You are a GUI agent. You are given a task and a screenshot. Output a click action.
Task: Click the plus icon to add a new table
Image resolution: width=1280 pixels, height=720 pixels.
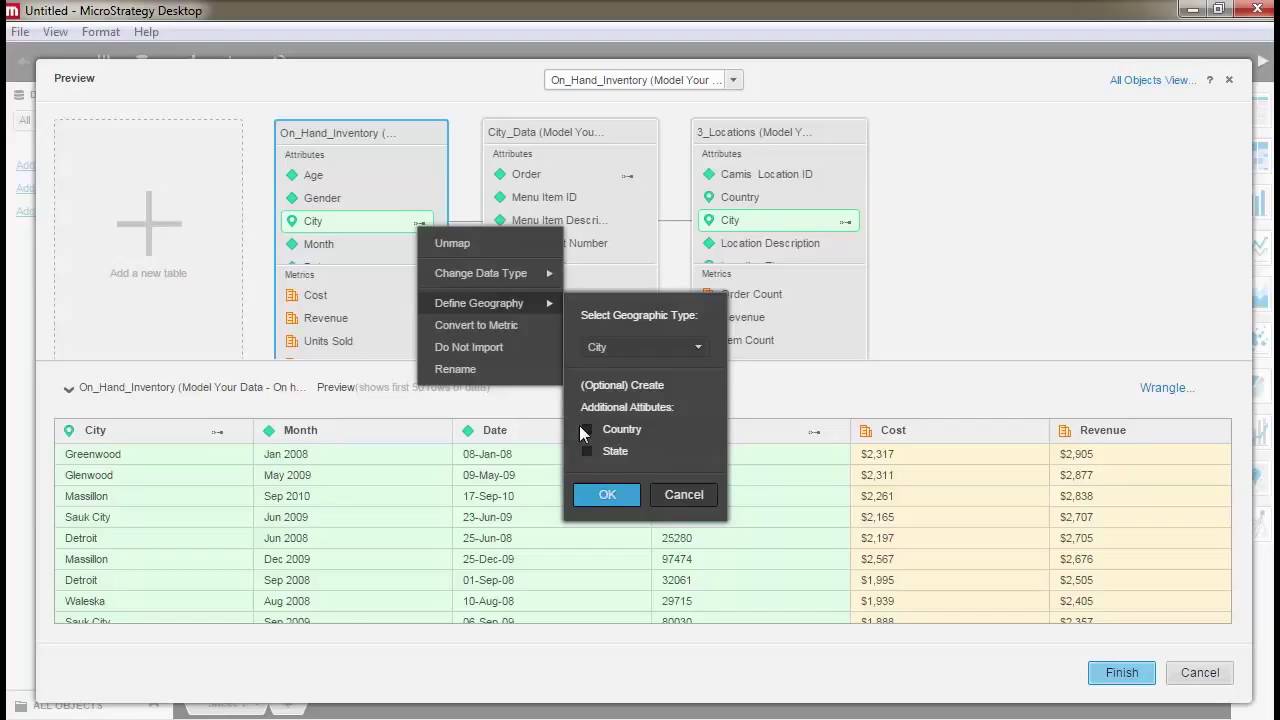pyautogui.click(x=149, y=223)
